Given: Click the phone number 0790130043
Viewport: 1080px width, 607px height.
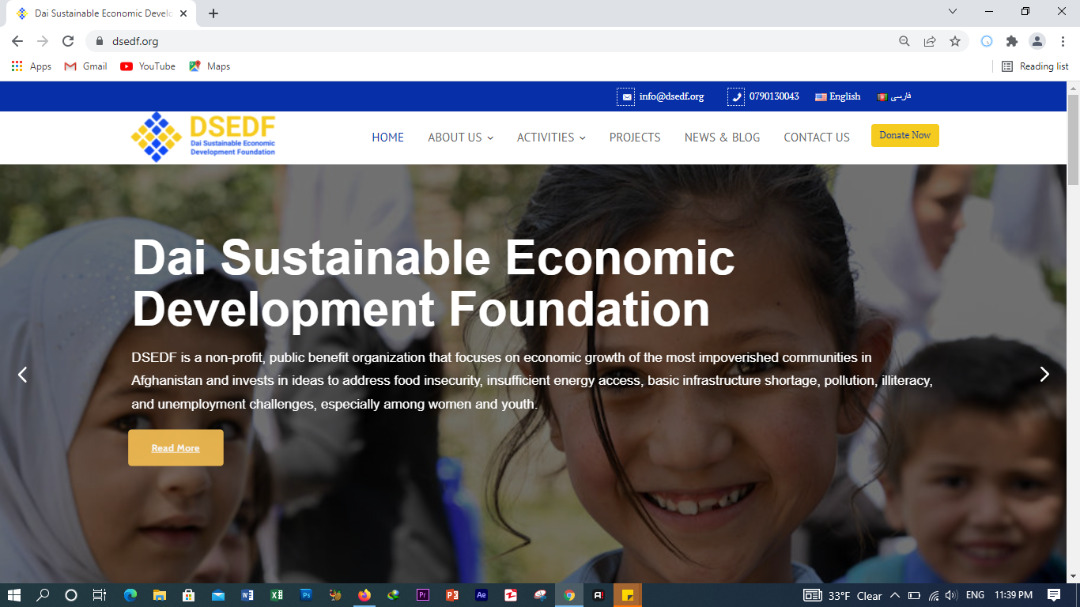Looking at the screenshot, I should pos(763,96).
